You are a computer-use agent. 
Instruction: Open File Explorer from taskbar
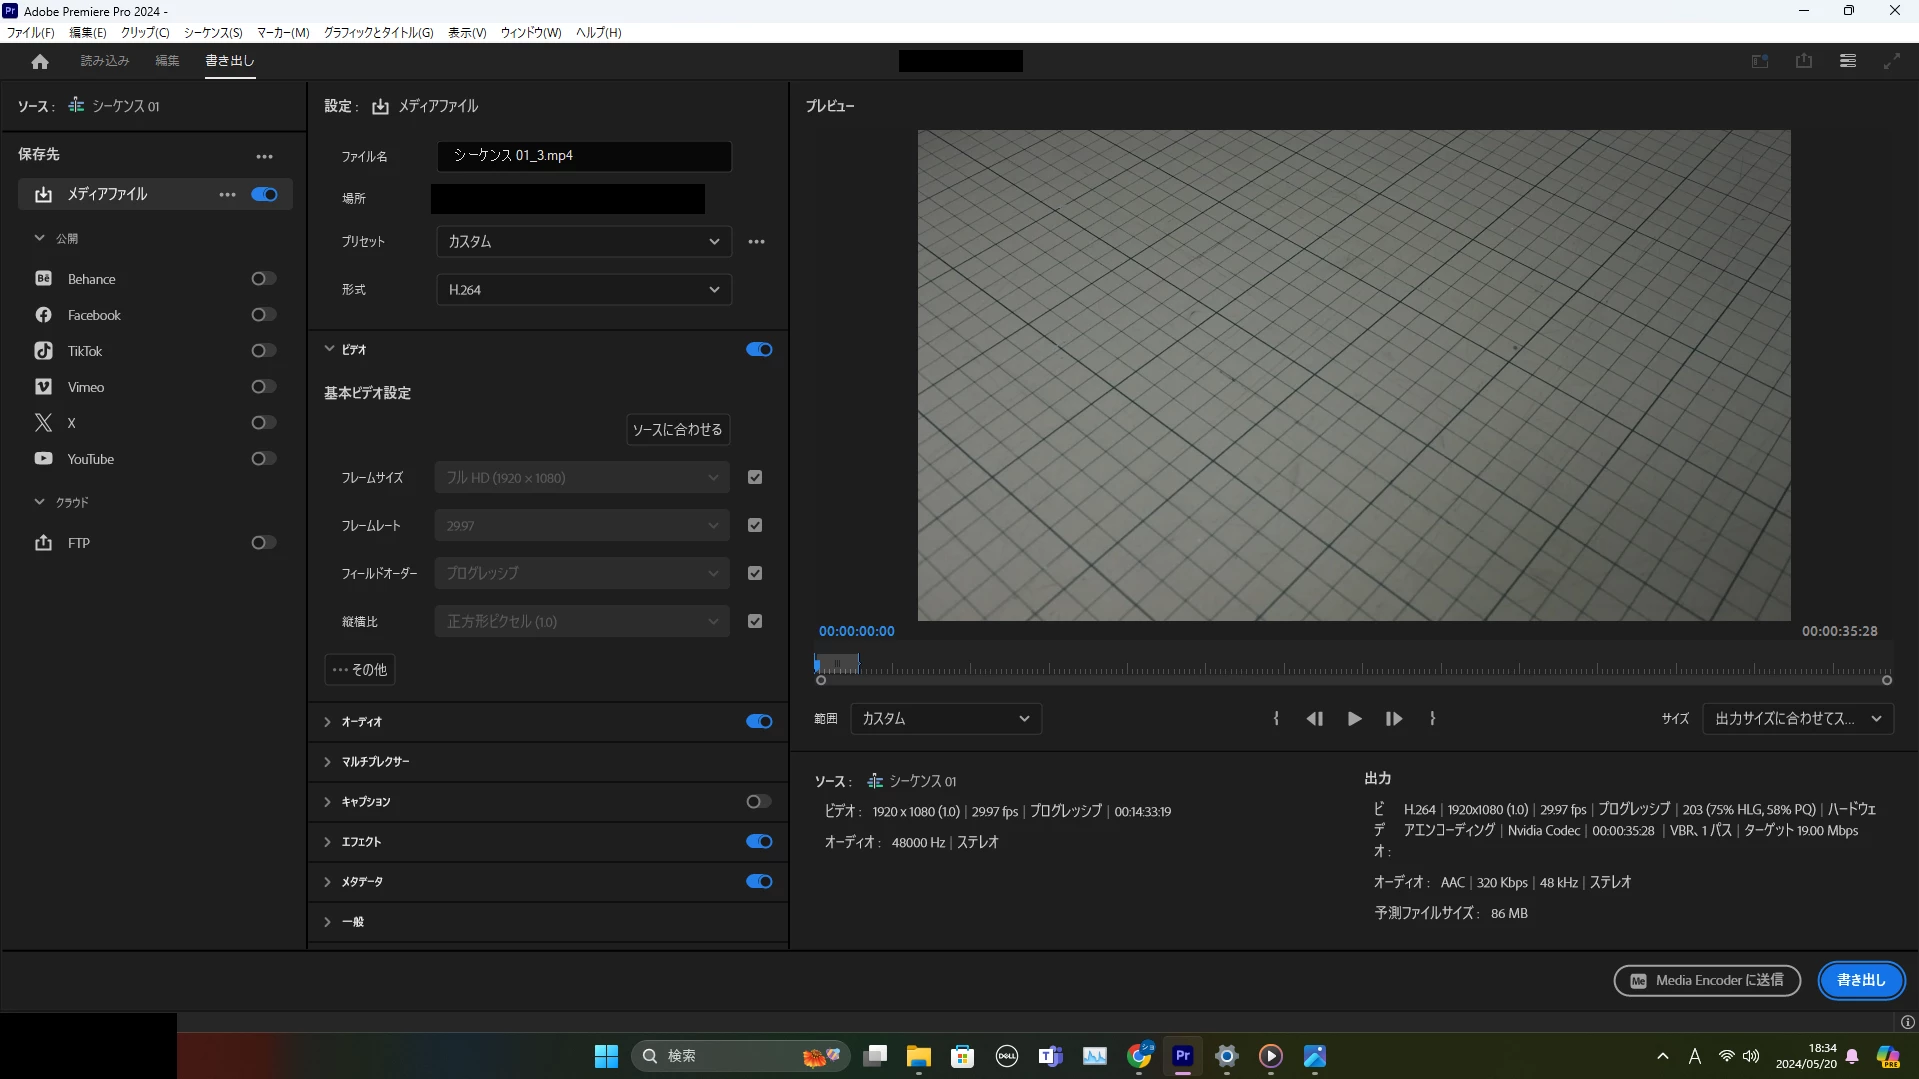pos(919,1056)
